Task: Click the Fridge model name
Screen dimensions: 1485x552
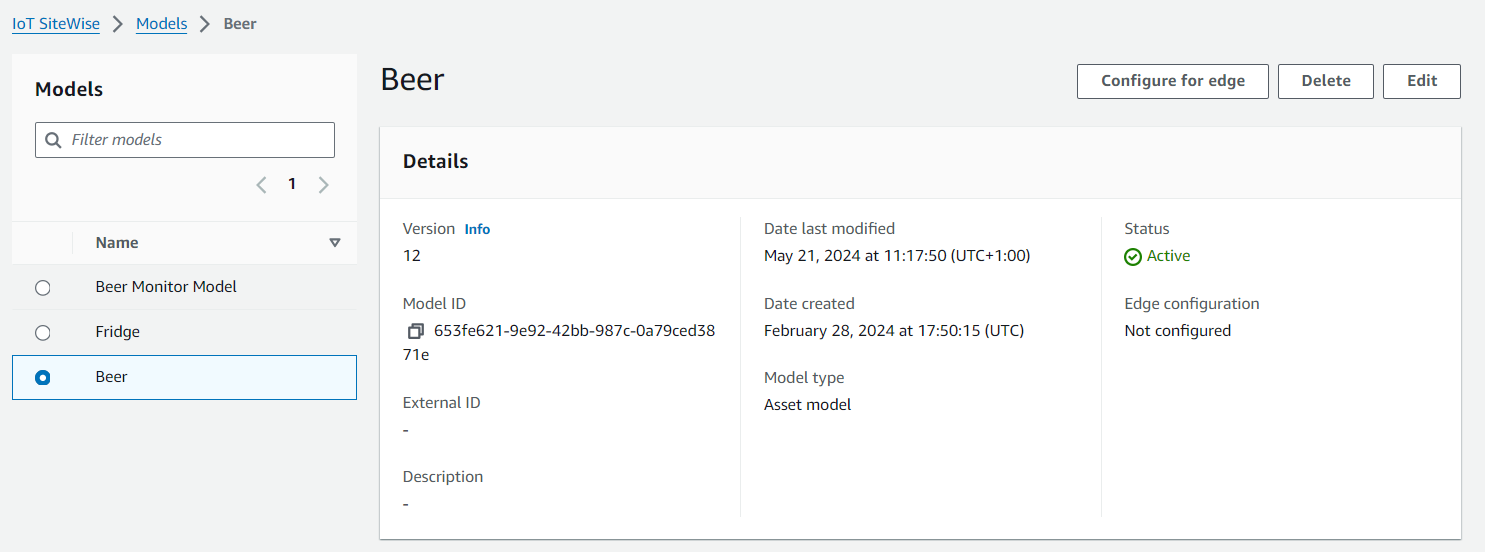Action: tap(118, 332)
